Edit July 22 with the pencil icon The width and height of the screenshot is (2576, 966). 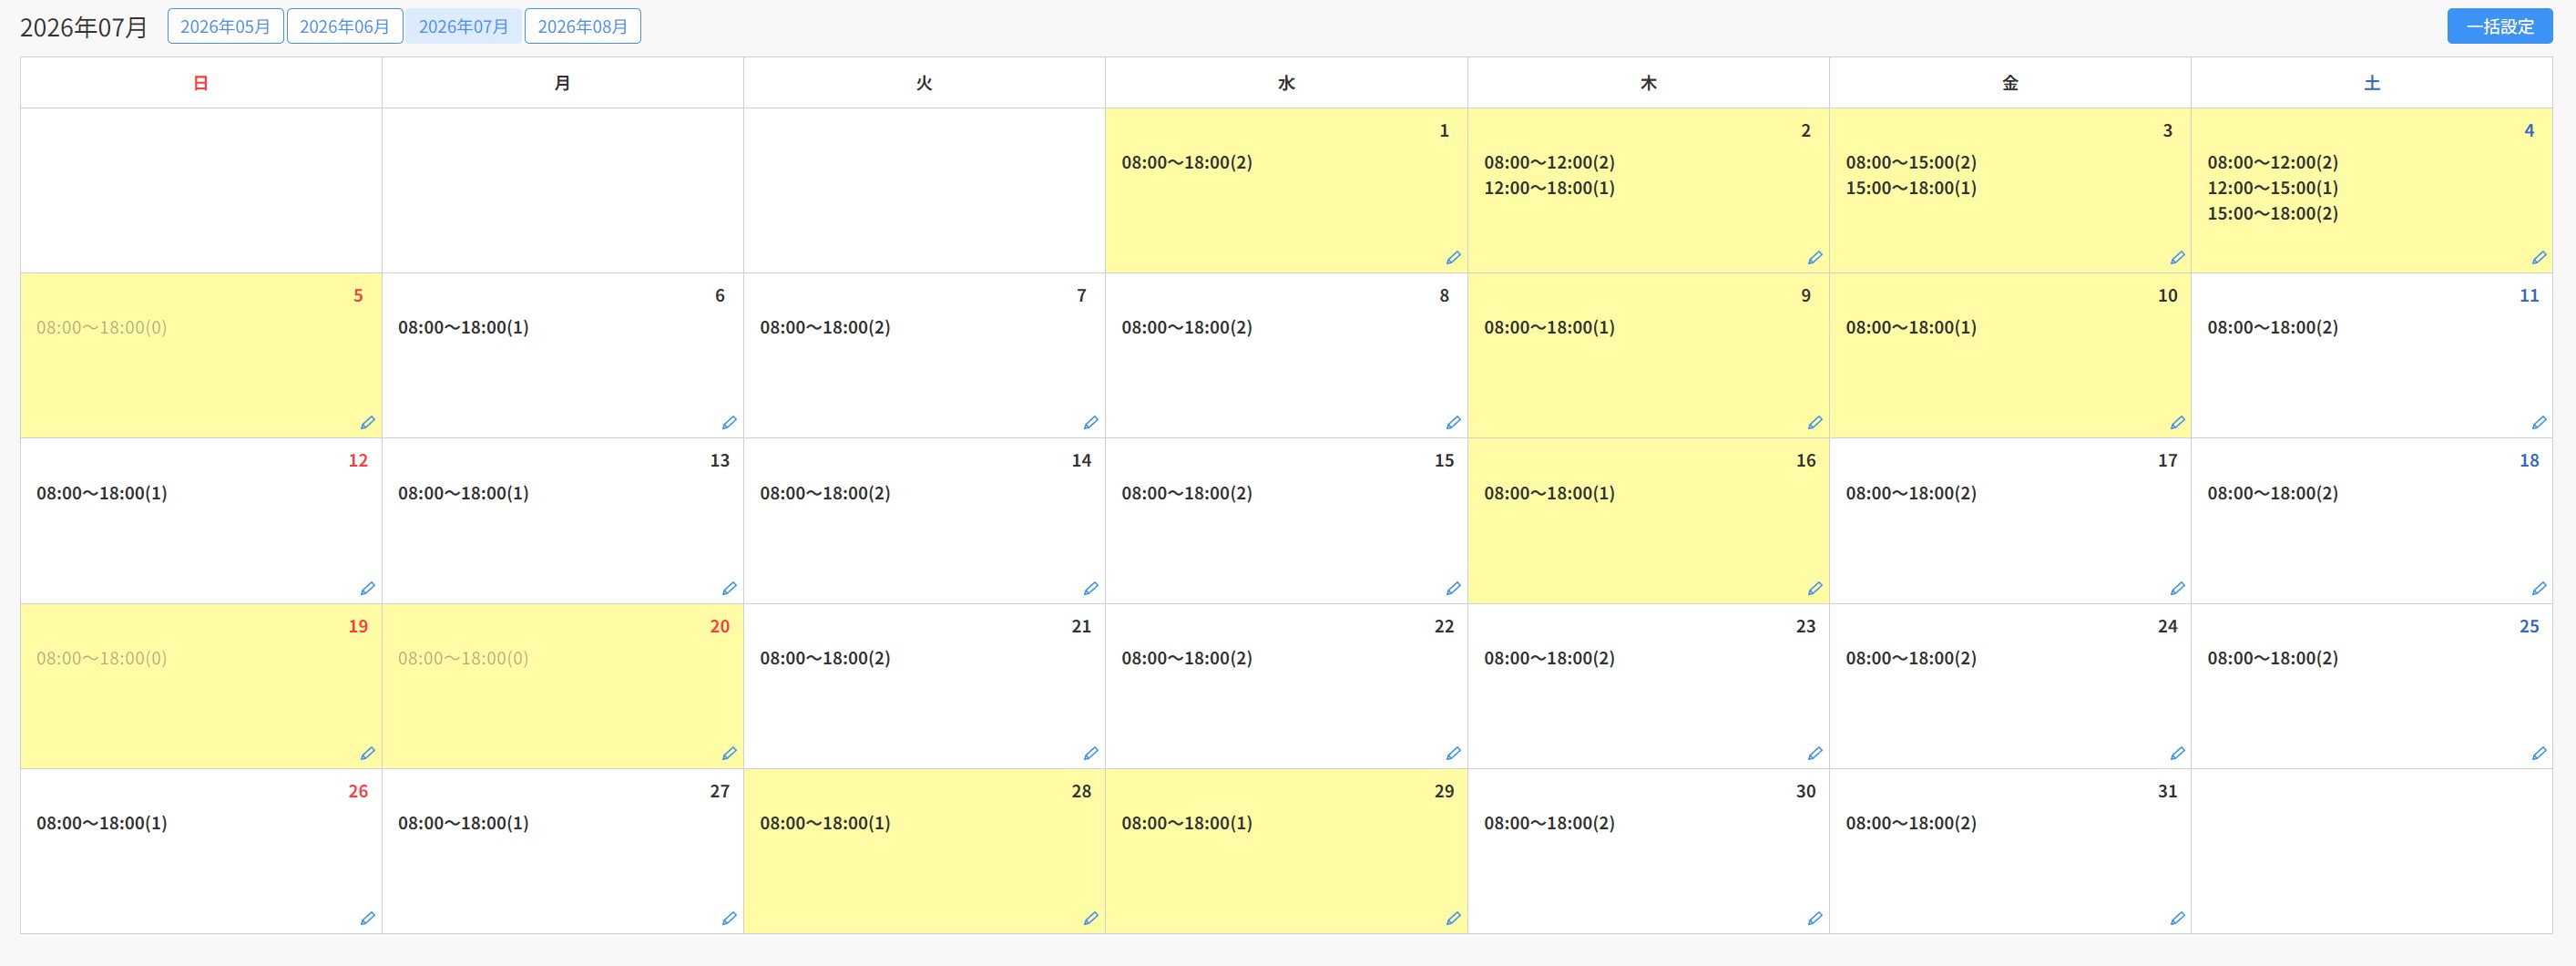click(1453, 754)
